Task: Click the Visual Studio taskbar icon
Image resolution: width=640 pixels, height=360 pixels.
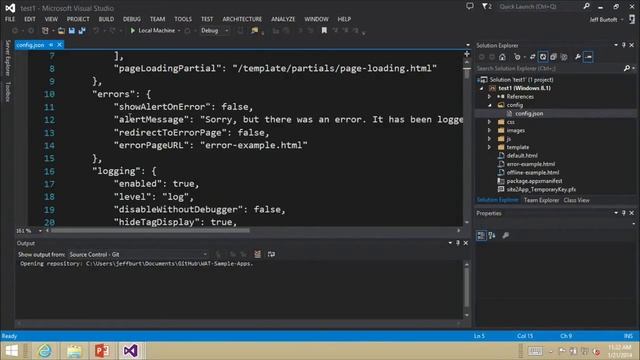Action: pyautogui.click(x=130, y=351)
